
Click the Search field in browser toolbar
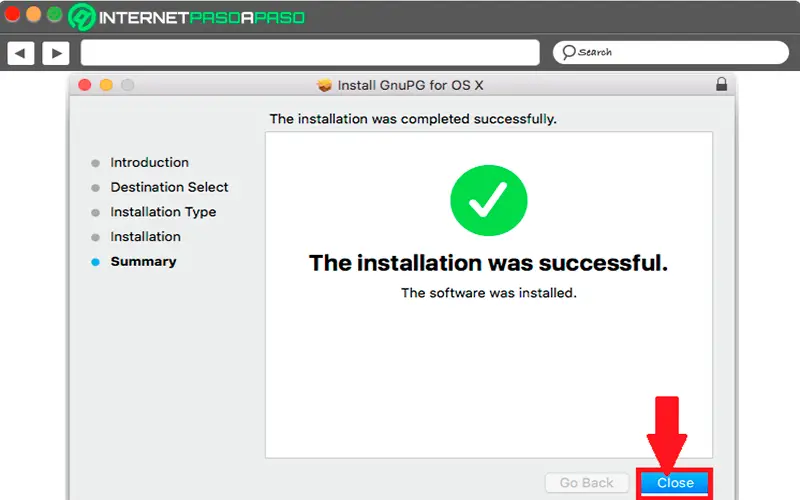point(670,52)
